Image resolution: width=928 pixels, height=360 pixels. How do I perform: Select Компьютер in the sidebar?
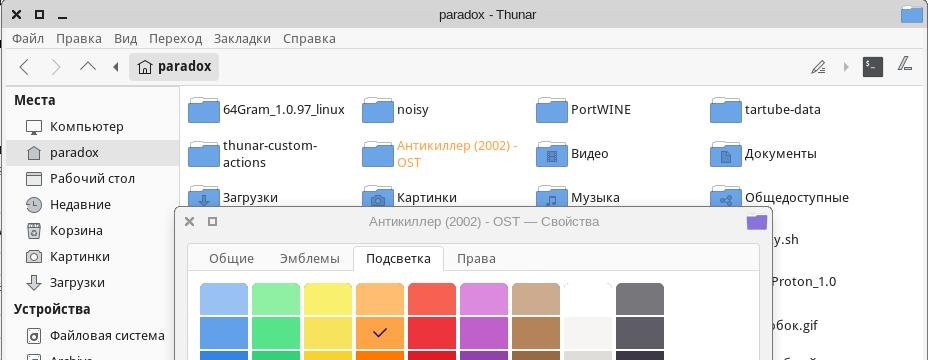[93, 127]
